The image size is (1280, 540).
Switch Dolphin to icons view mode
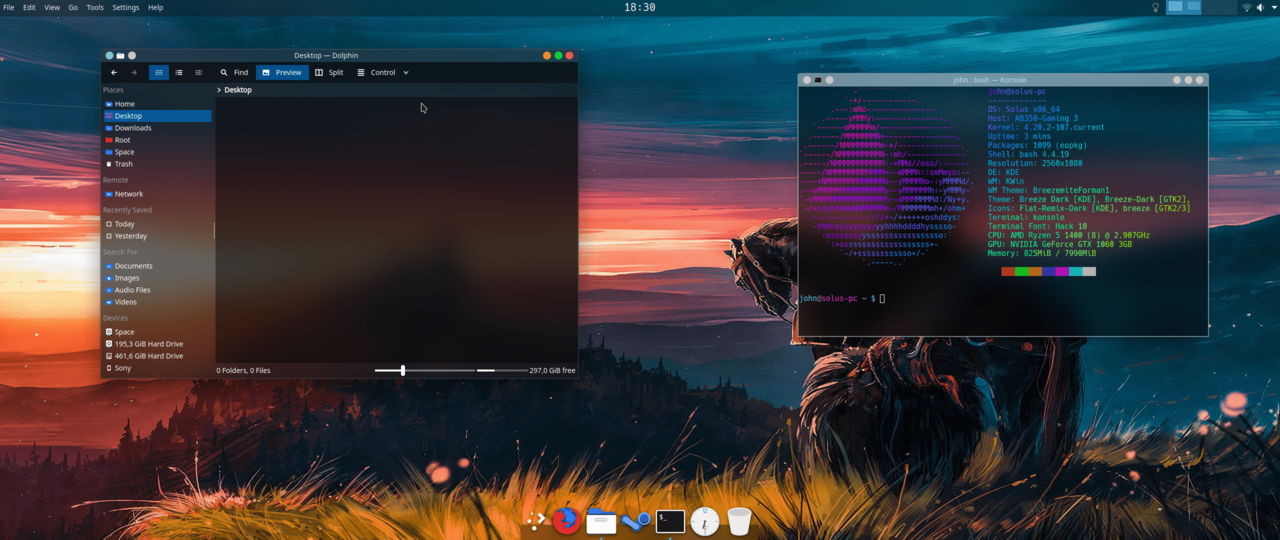point(159,72)
